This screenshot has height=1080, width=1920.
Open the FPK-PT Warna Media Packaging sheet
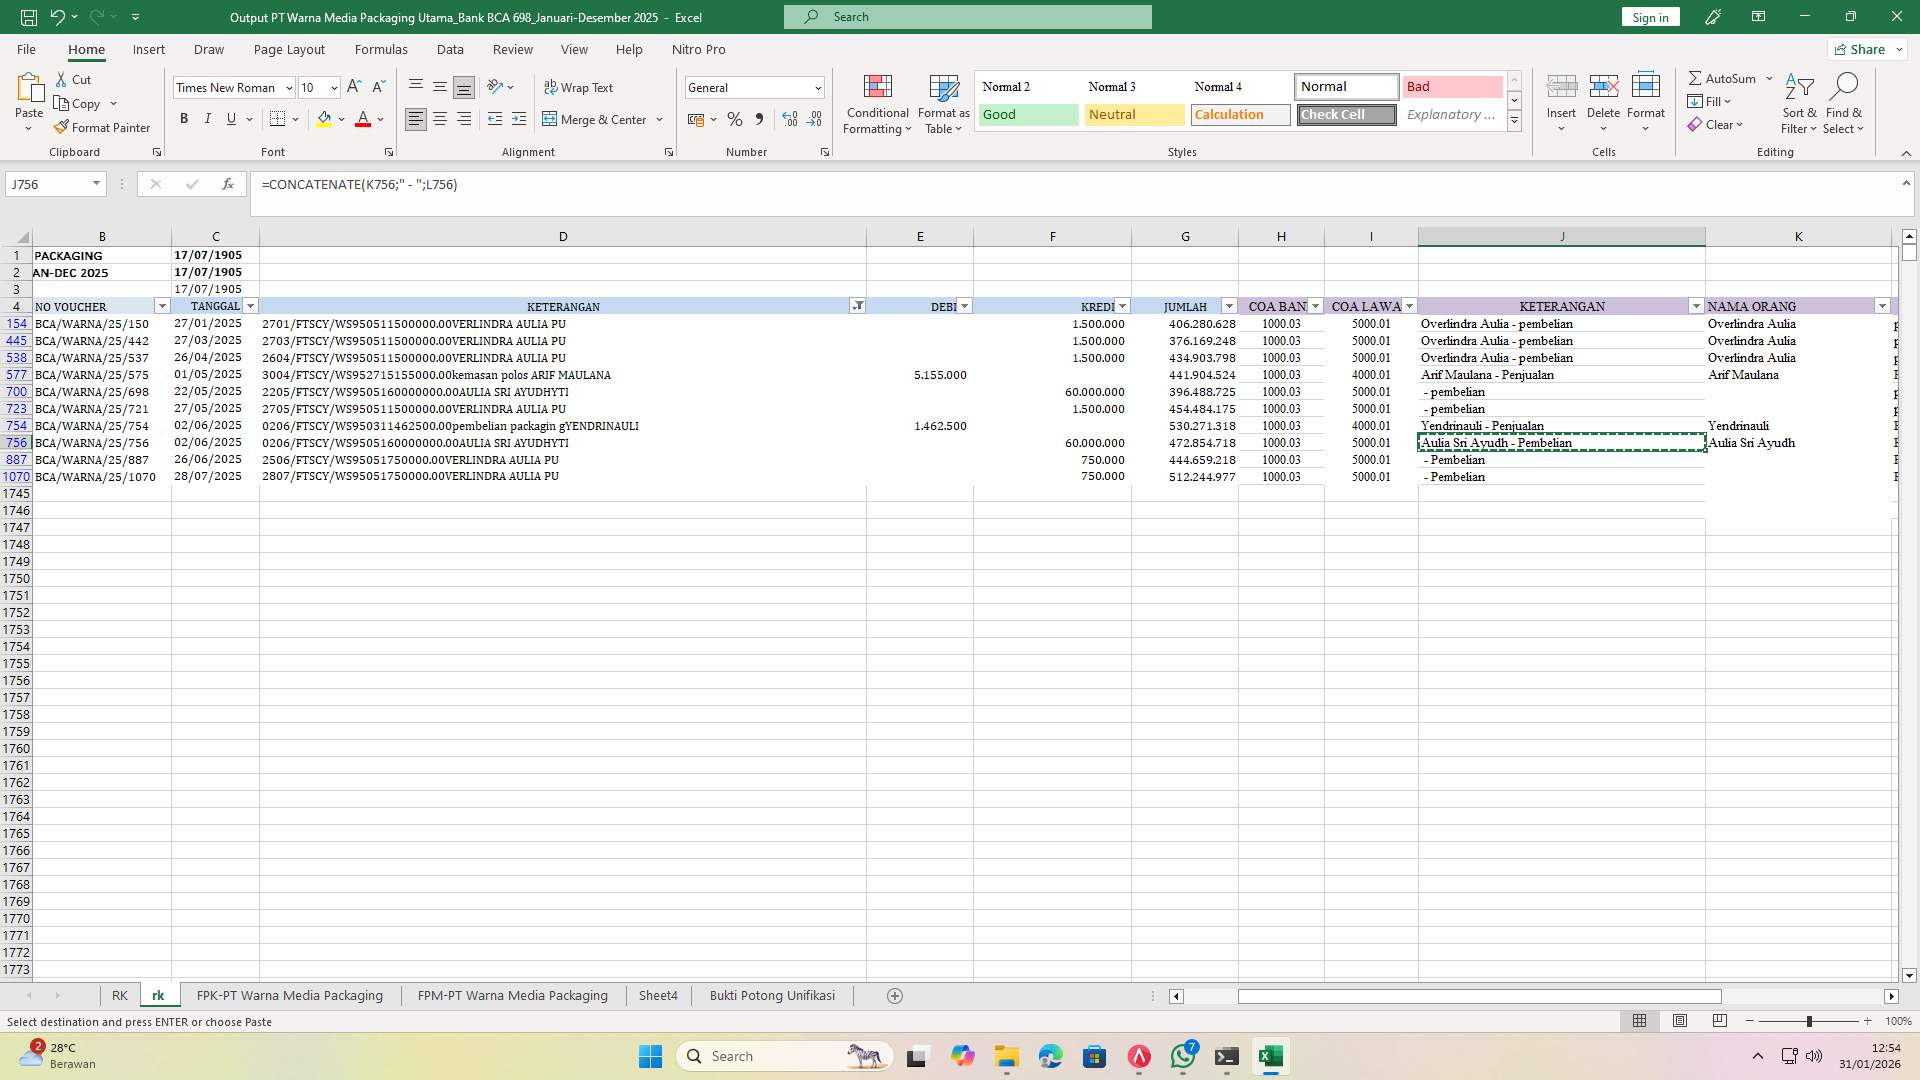tap(289, 995)
